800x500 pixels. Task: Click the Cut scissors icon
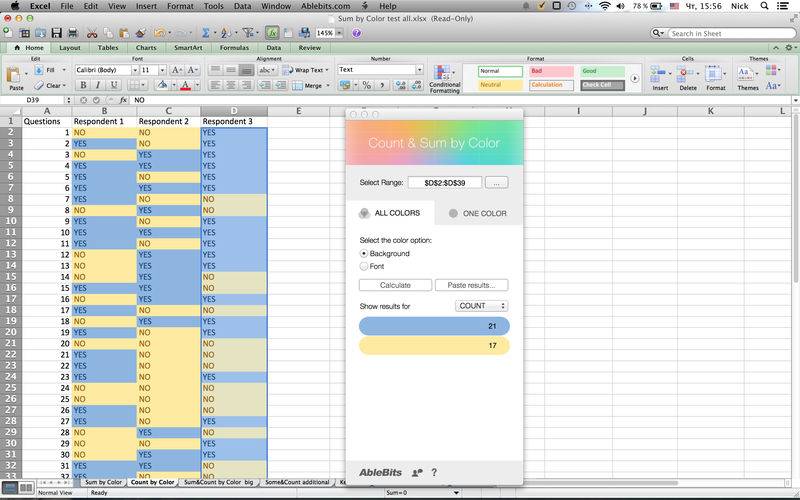tap(92, 33)
